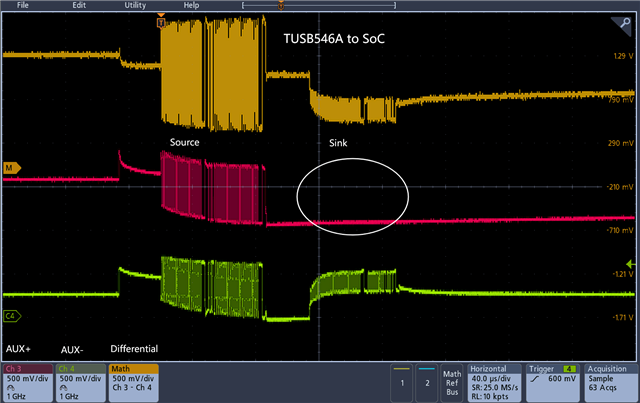Click the bandwidth limit icon in Ch 4
Viewport: 640px width, 403px height.
tap(64, 388)
